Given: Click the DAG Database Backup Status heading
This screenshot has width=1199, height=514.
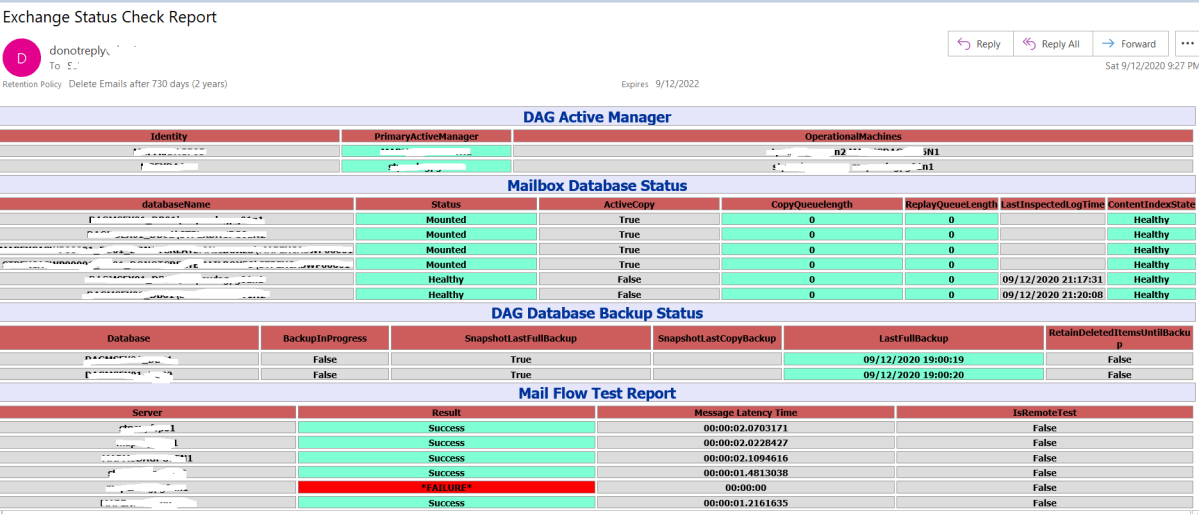Looking at the screenshot, I should point(597,313).
